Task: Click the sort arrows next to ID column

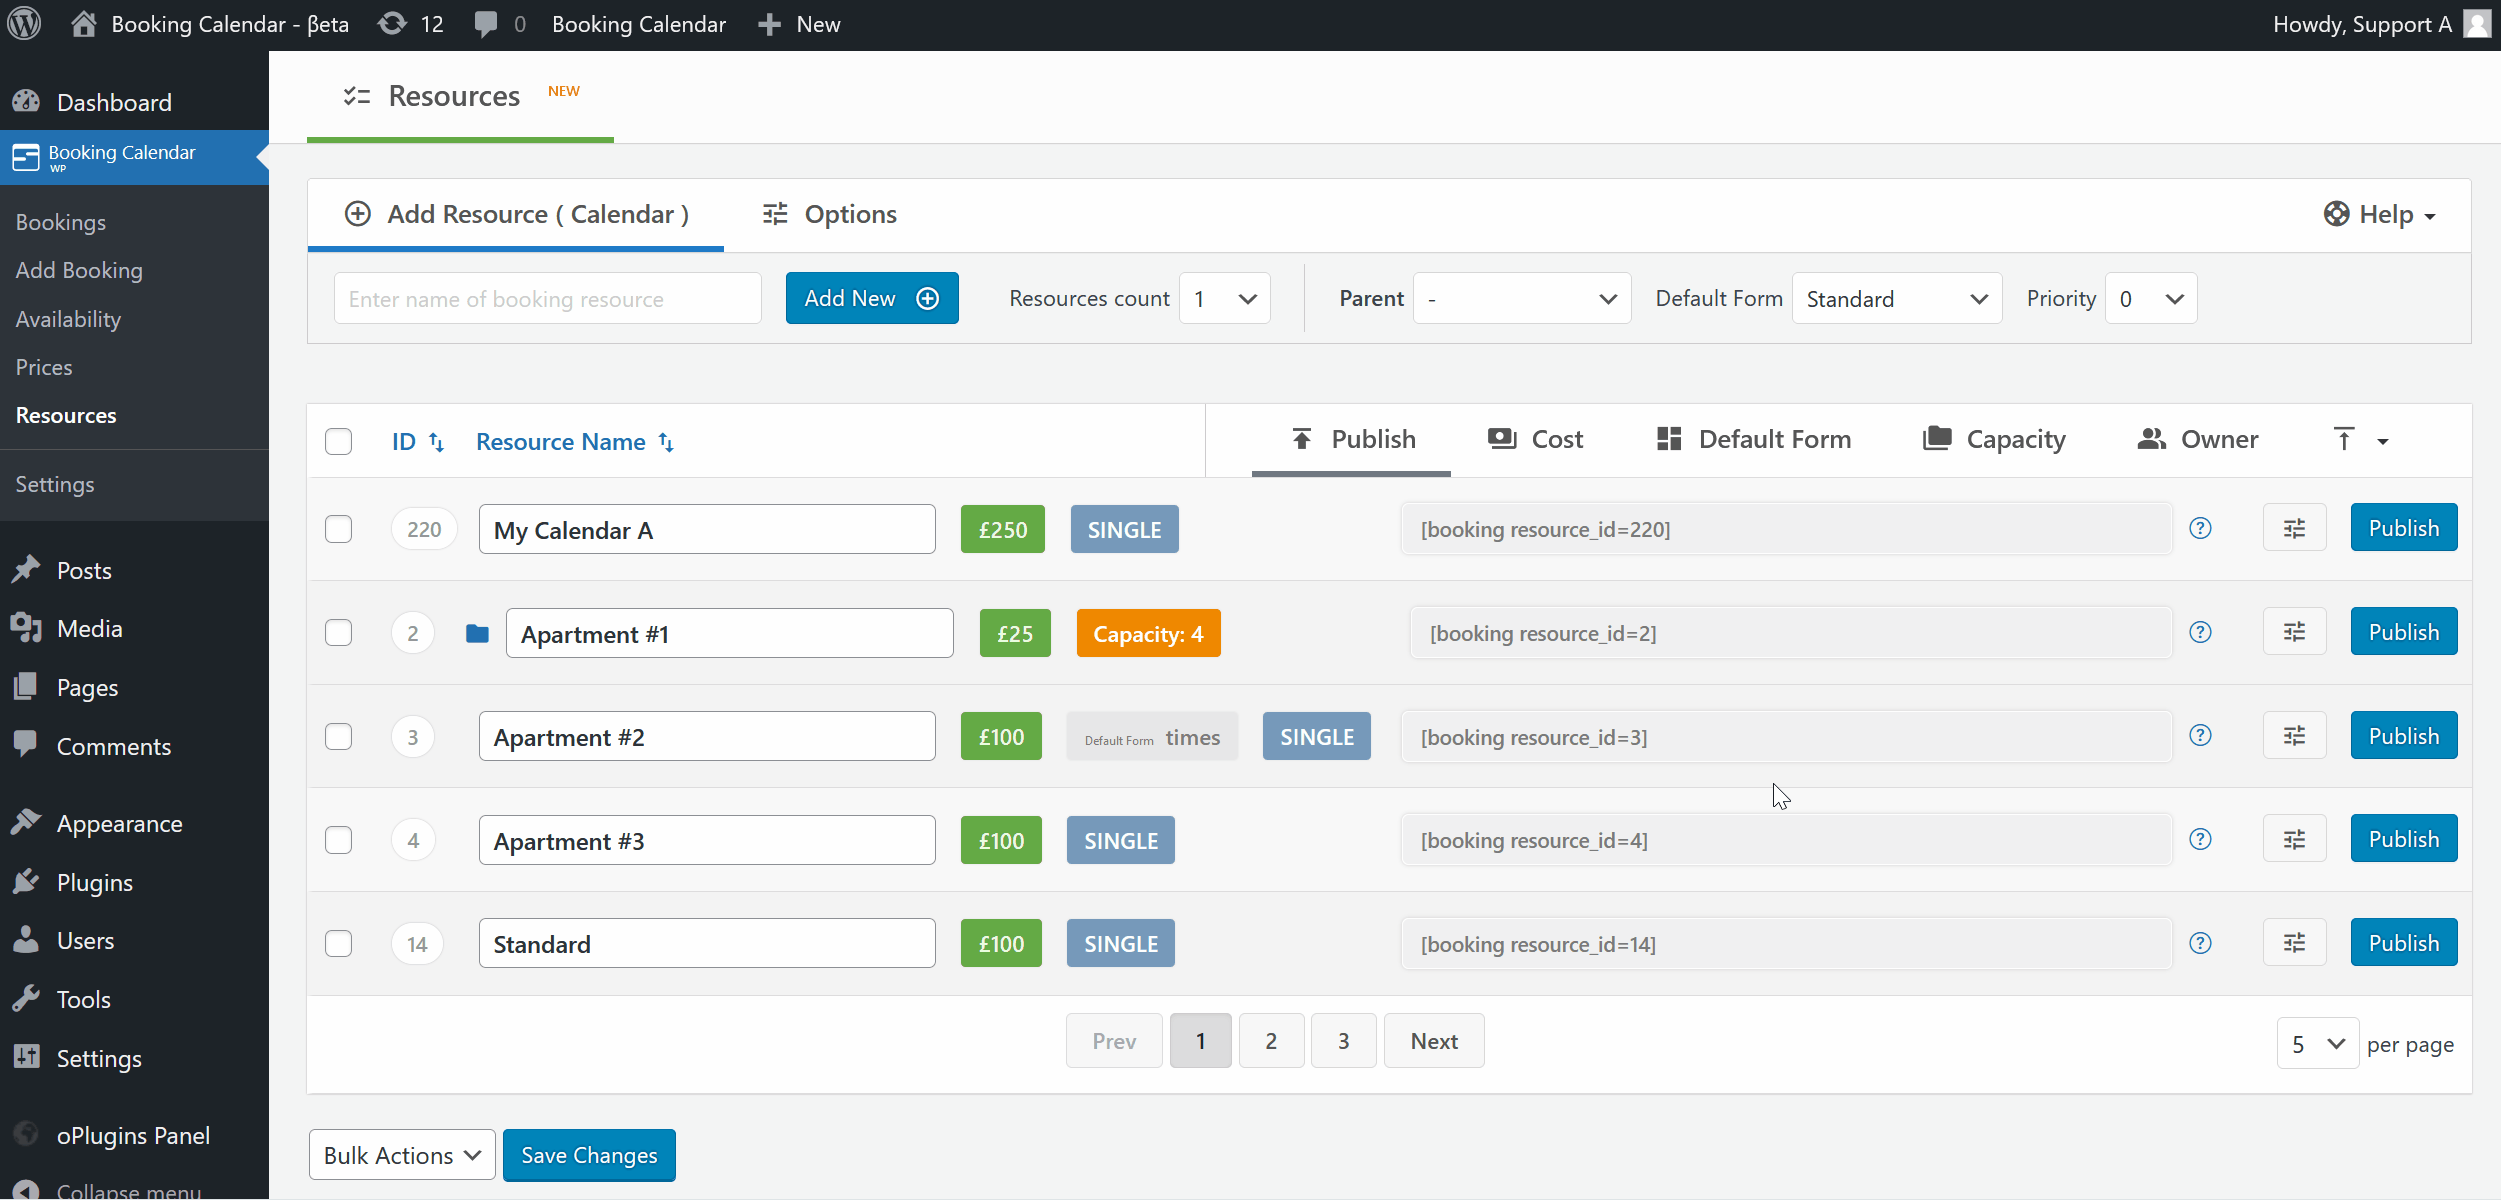Action: pos(437,442)
